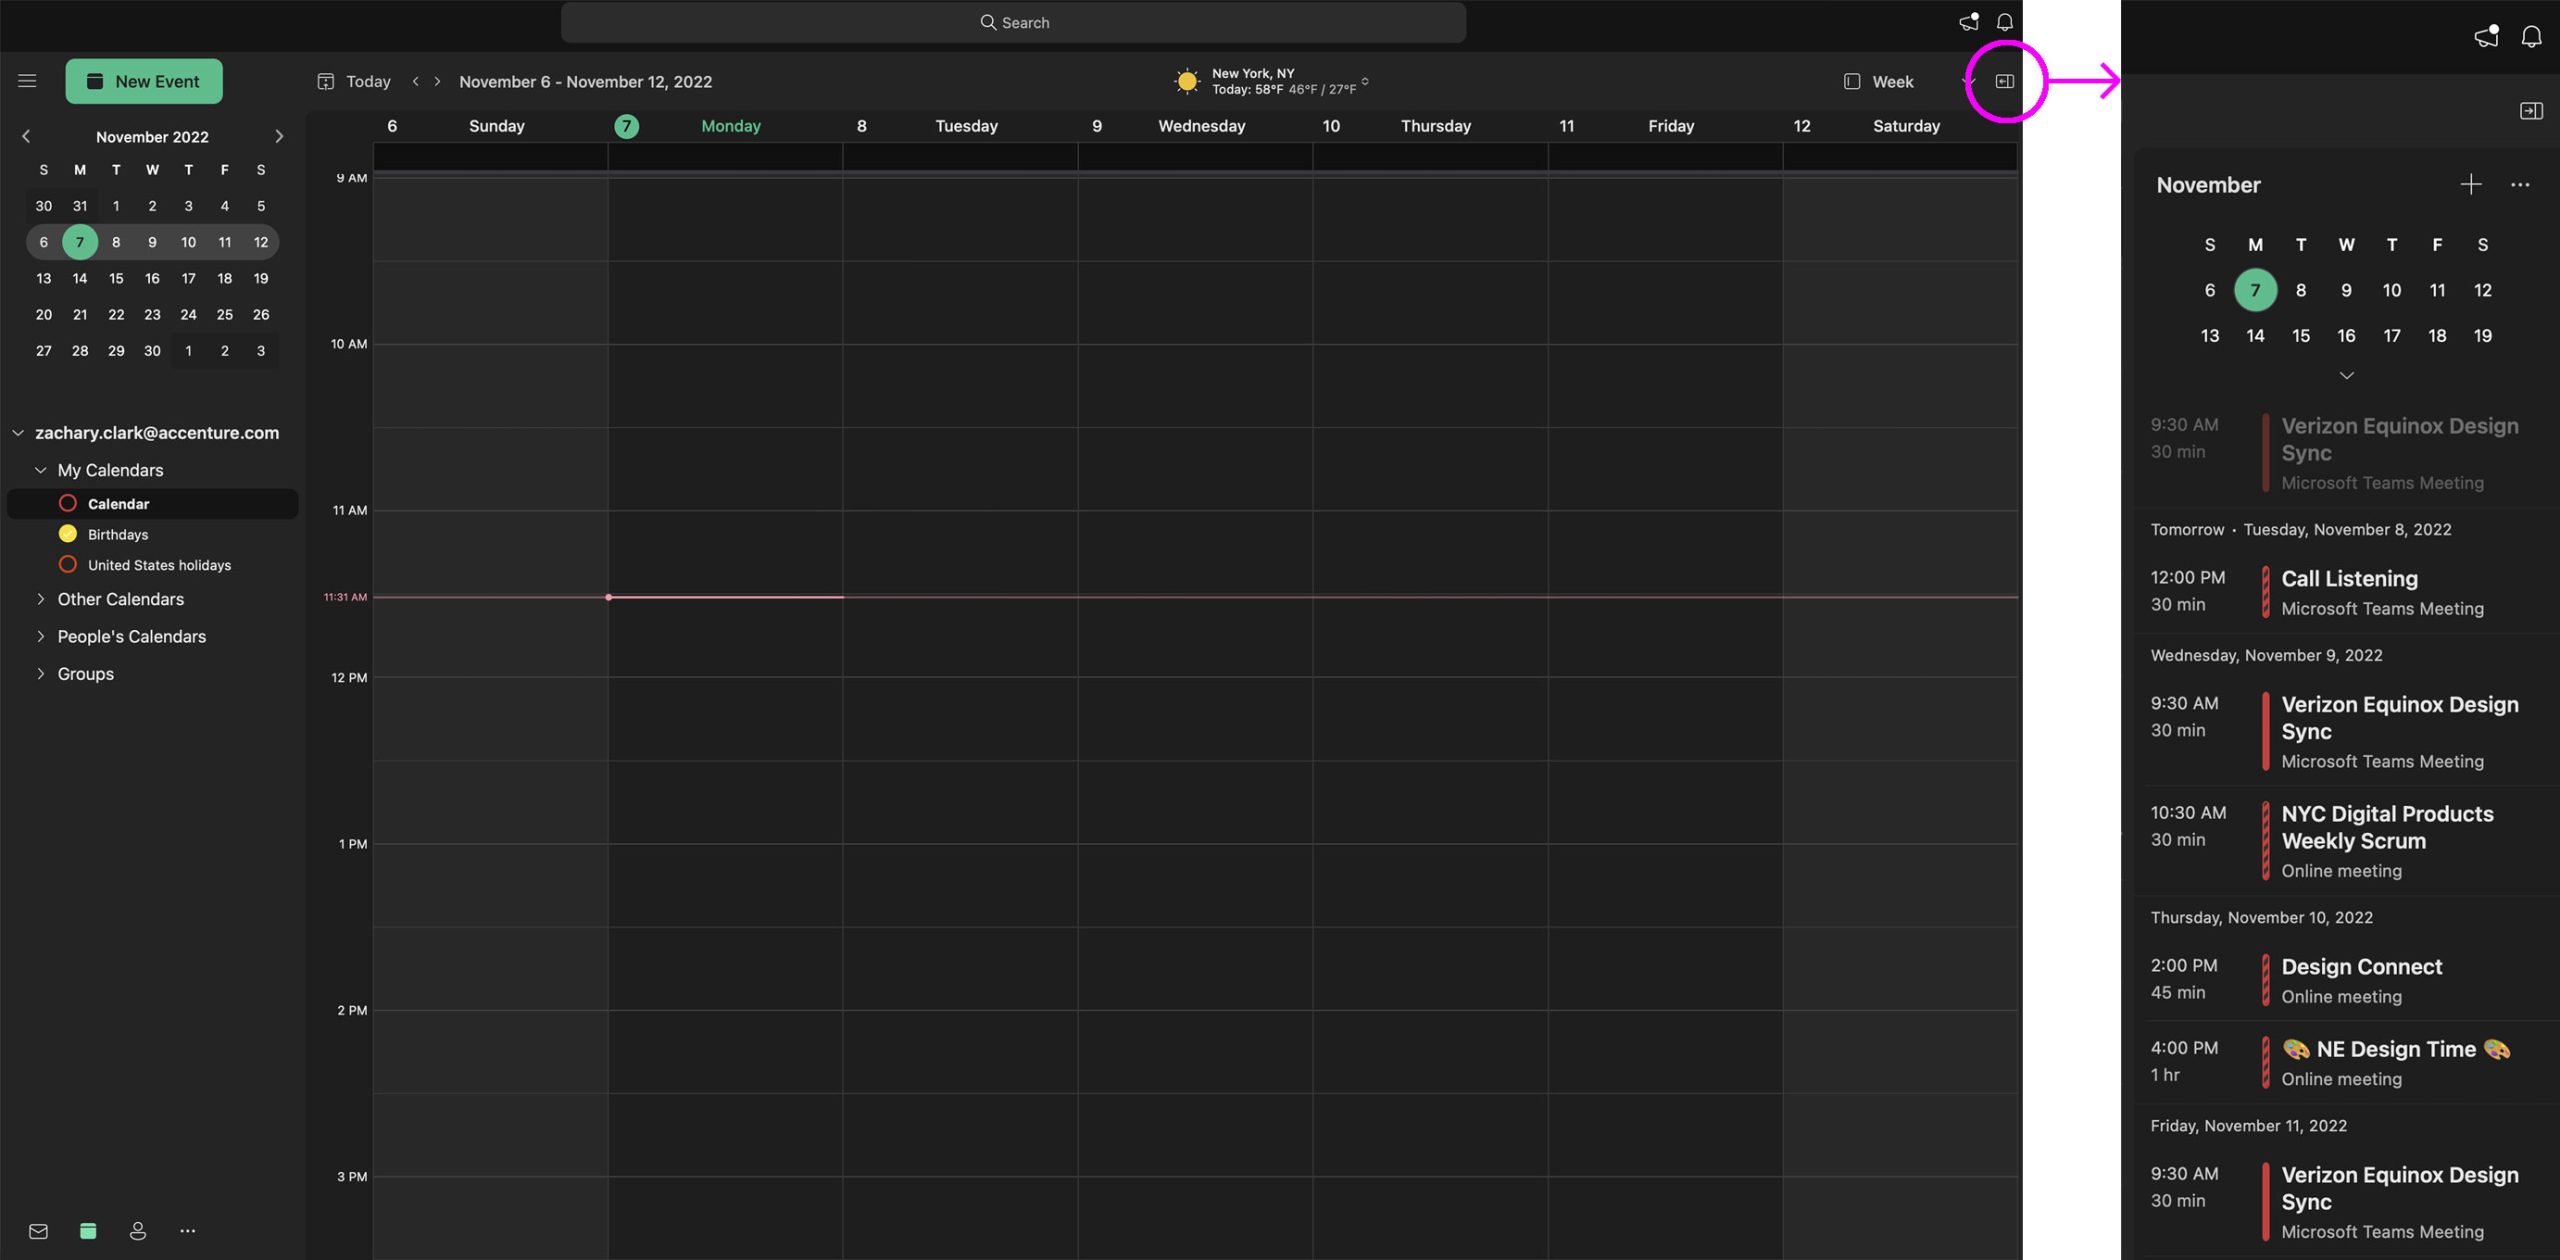Toggle United States holidays calendar circle
The height and width of the screenshot is (1260, 2560).
coord(68,564)
